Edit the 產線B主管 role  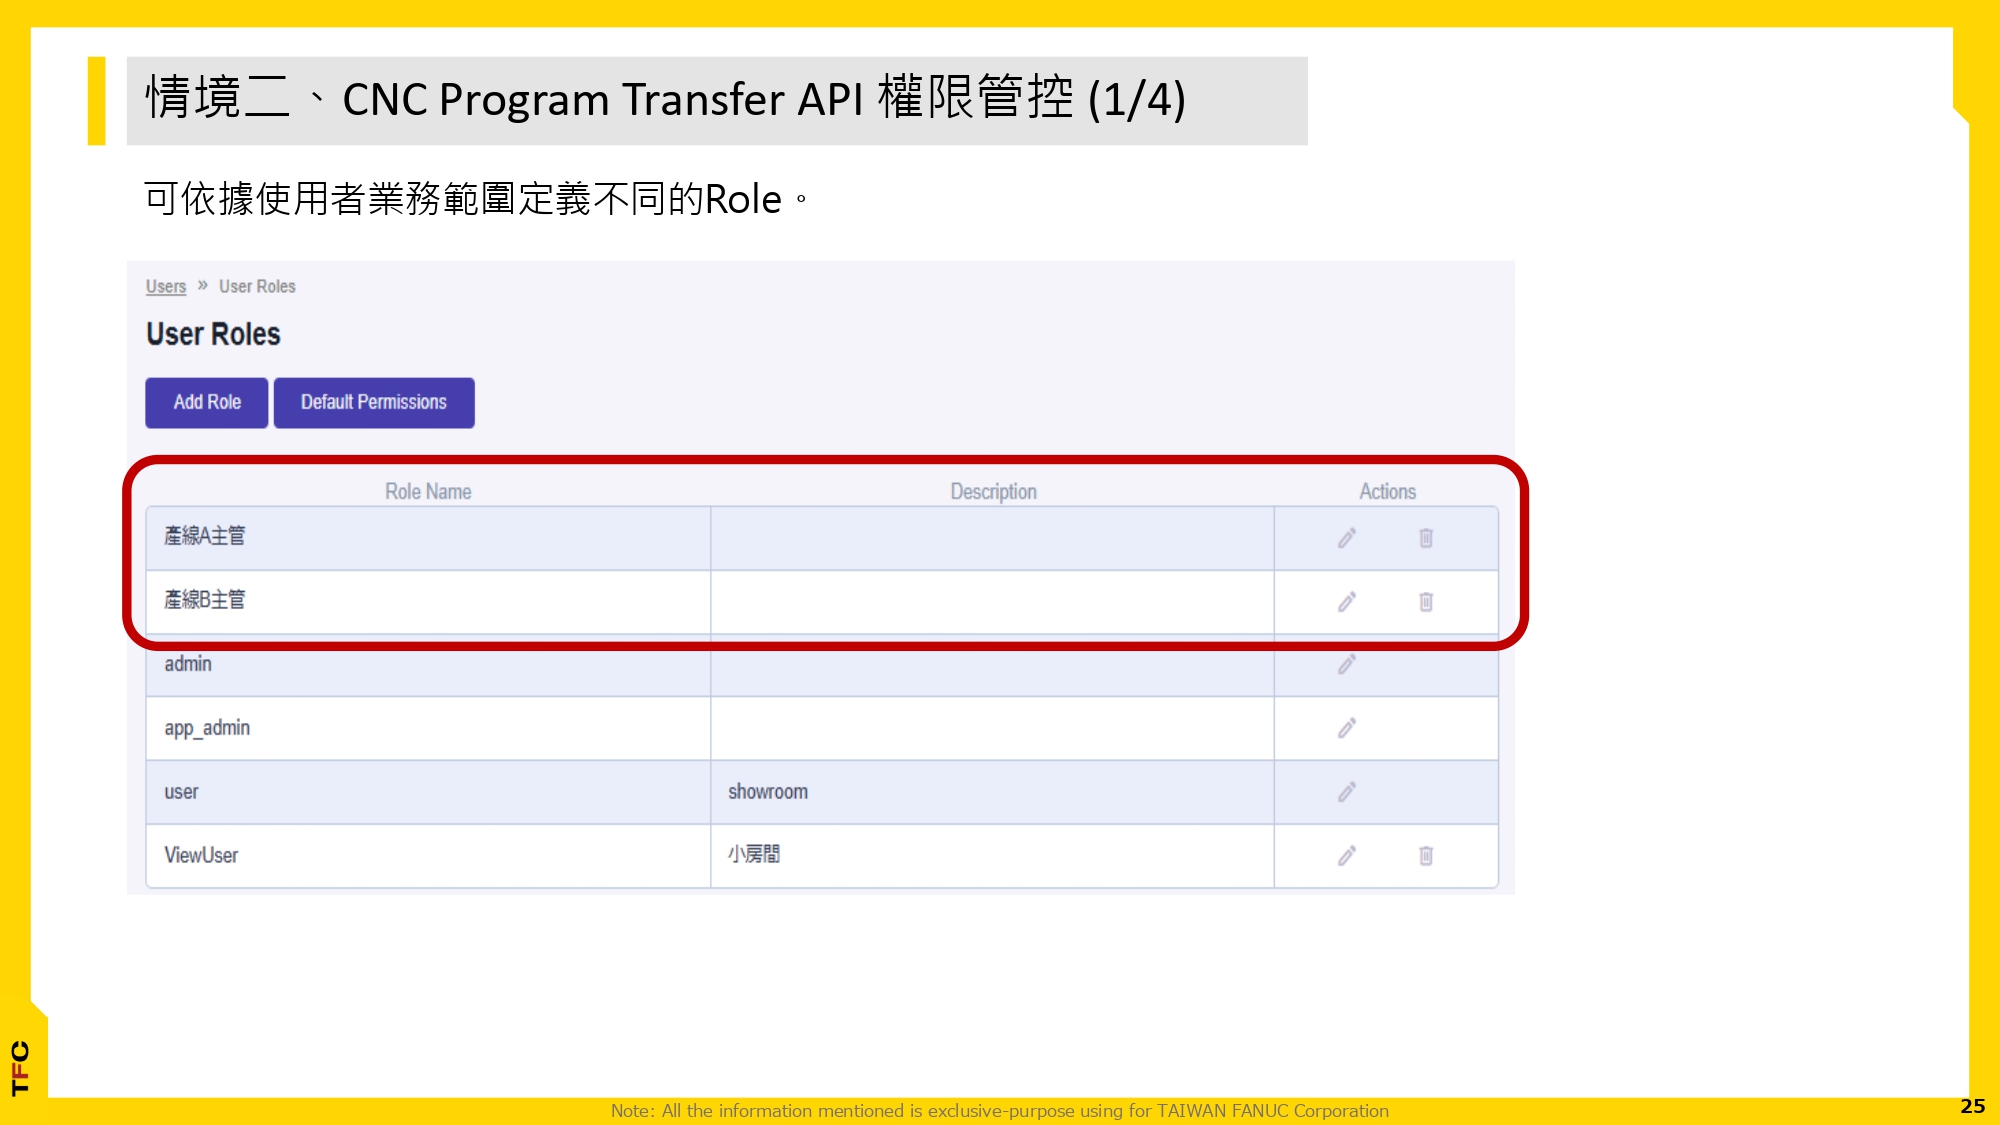coord(1347,602)
